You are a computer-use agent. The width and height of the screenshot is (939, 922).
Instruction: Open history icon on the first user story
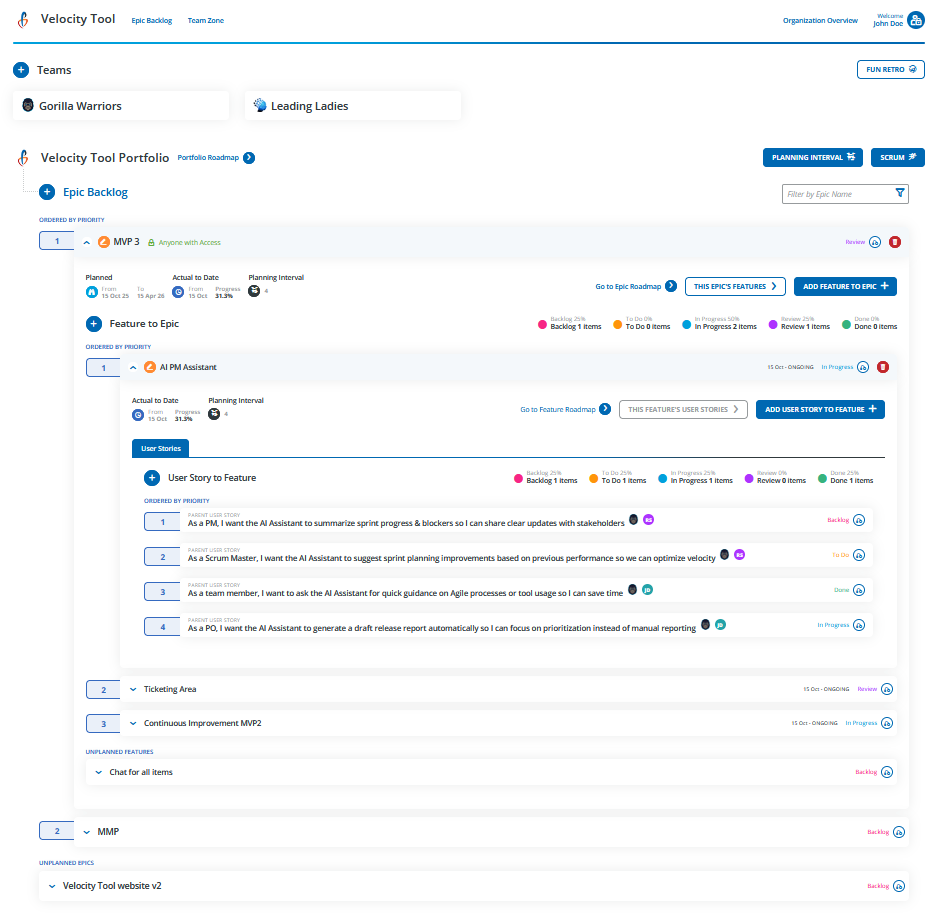862,521
